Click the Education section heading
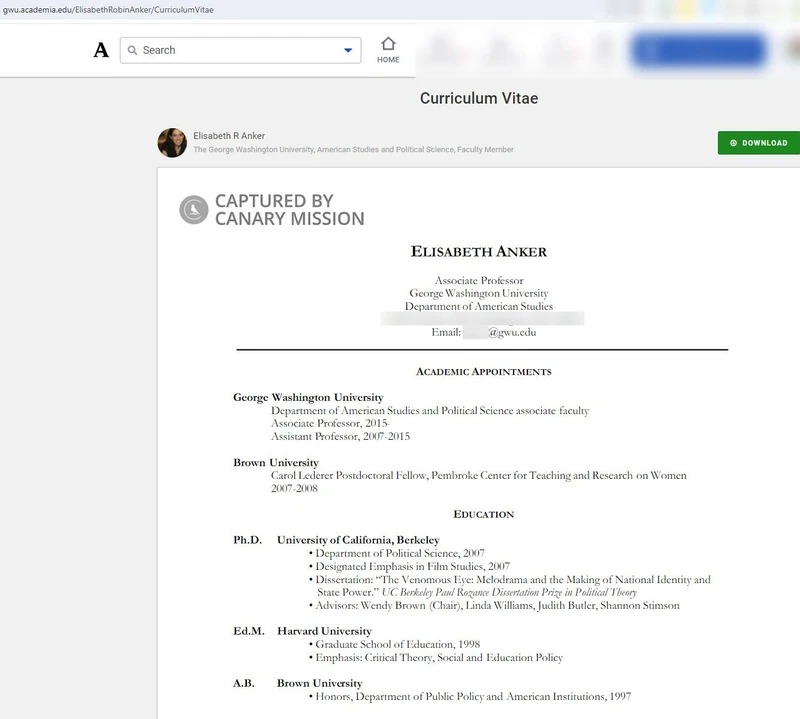Image resolution: width=800 pixels, height=719 pixels. pyautogui.click(x=483, y=514)
